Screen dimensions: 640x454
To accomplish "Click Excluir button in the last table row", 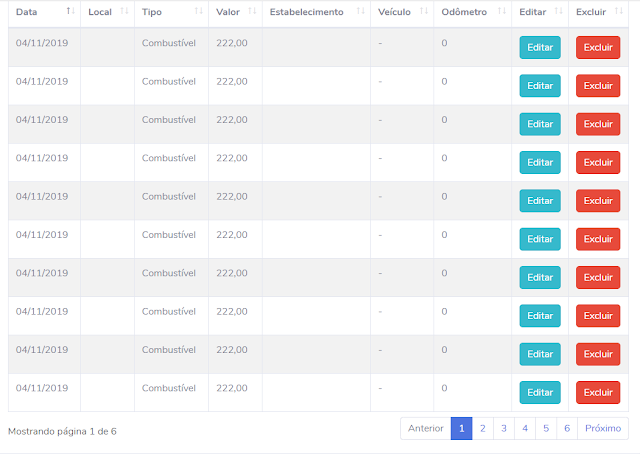I will pyautogui.click(x=598, y=392).
